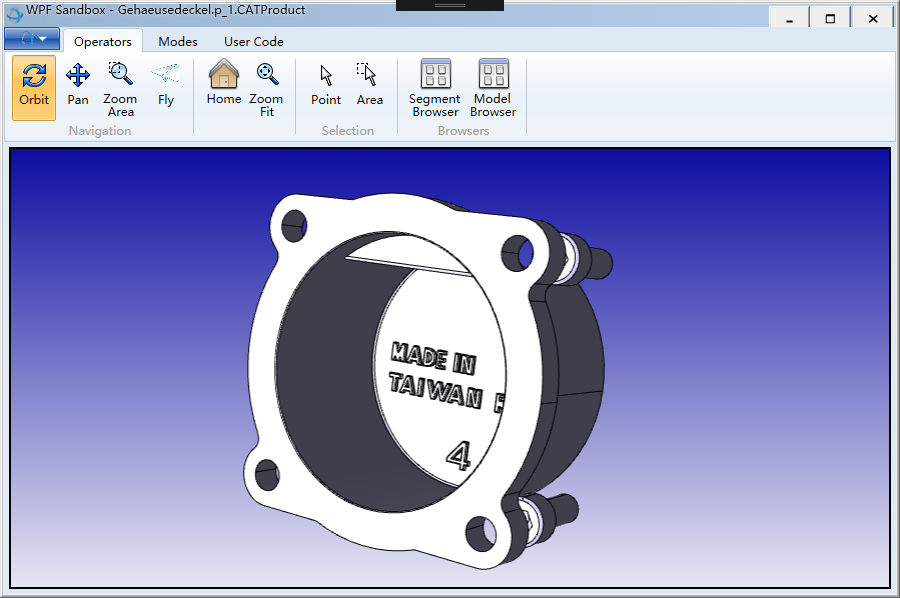Viewport: 900px width, 598px height.
Task: Switch to the Modes ribbon tab
Action: point(178,41)
